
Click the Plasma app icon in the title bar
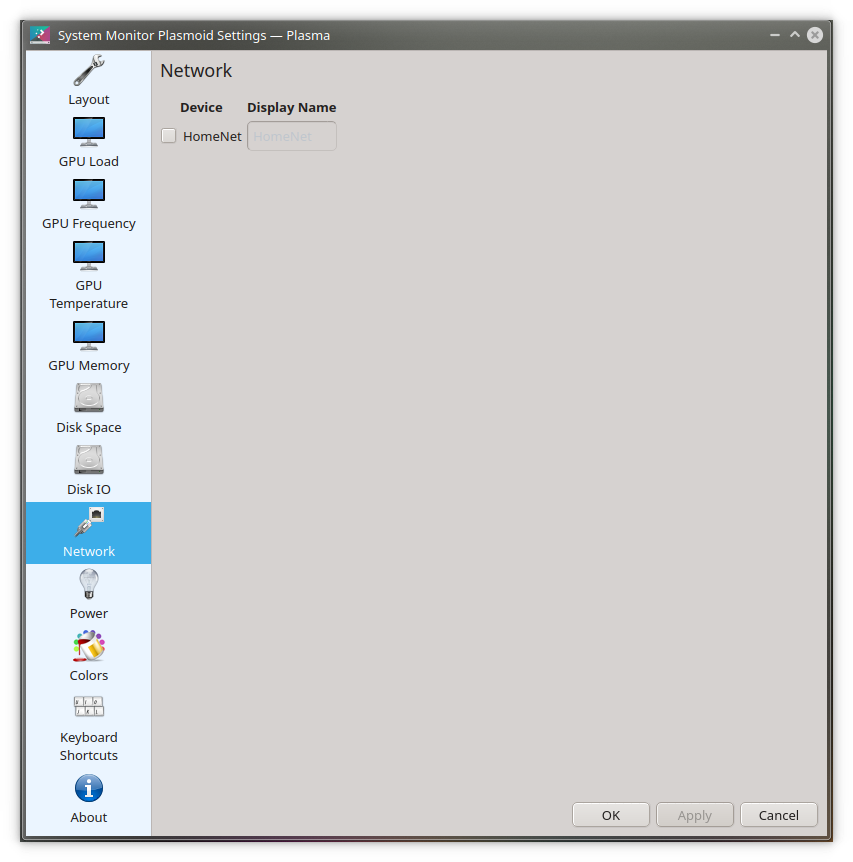[40, 35]
